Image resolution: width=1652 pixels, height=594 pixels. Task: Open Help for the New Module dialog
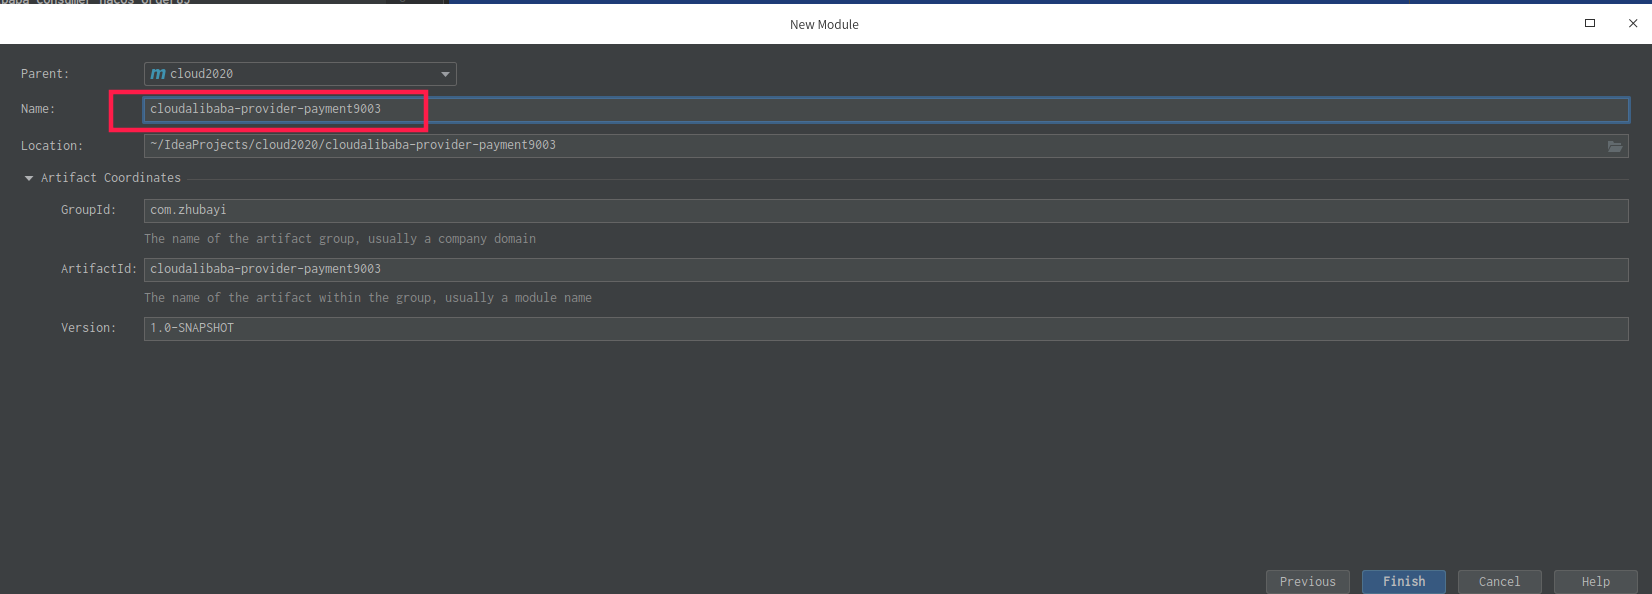click(1596, 582)
